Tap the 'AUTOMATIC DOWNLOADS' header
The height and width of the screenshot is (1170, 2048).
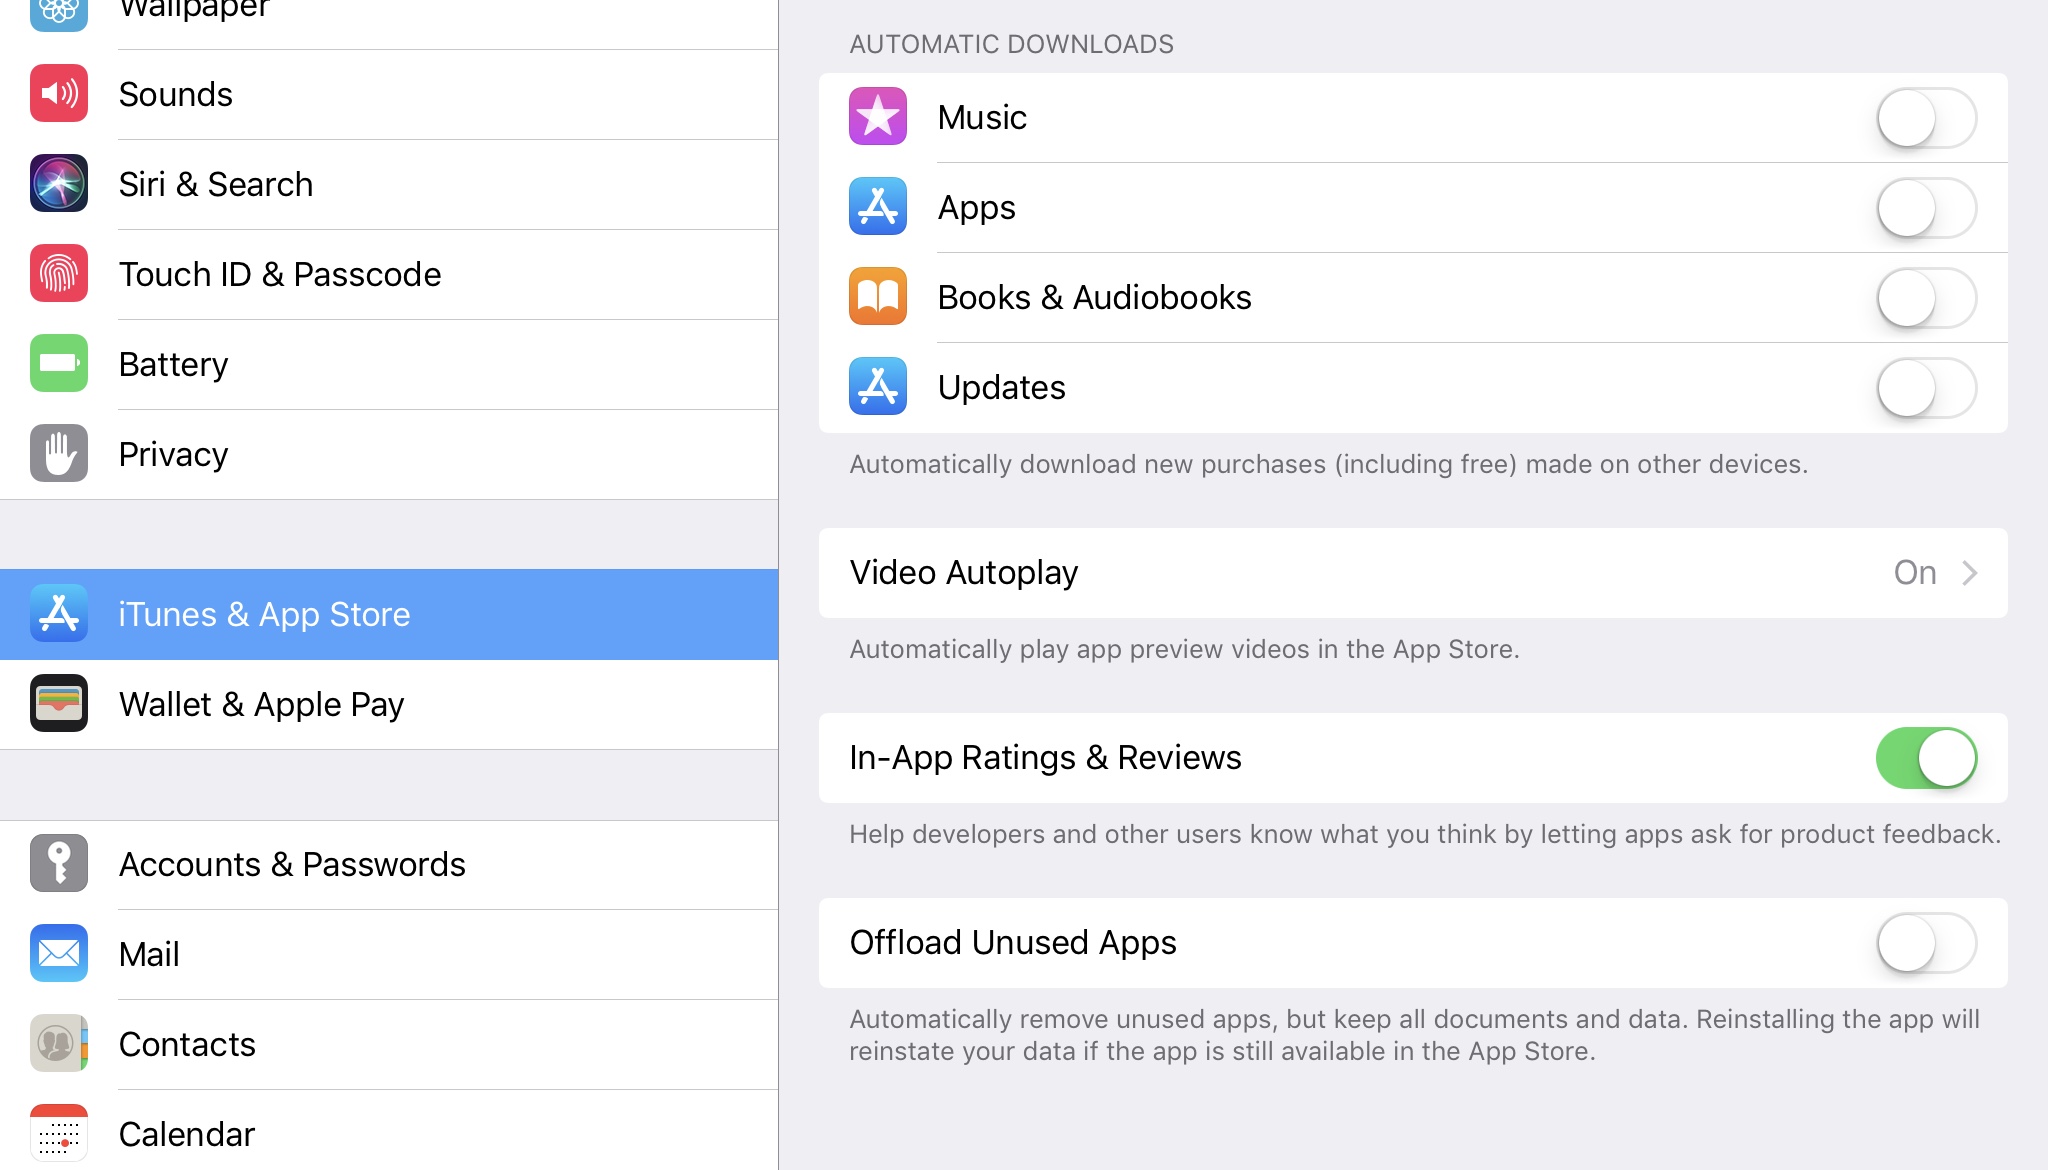pyautogui.click(x=1011, y=44)
